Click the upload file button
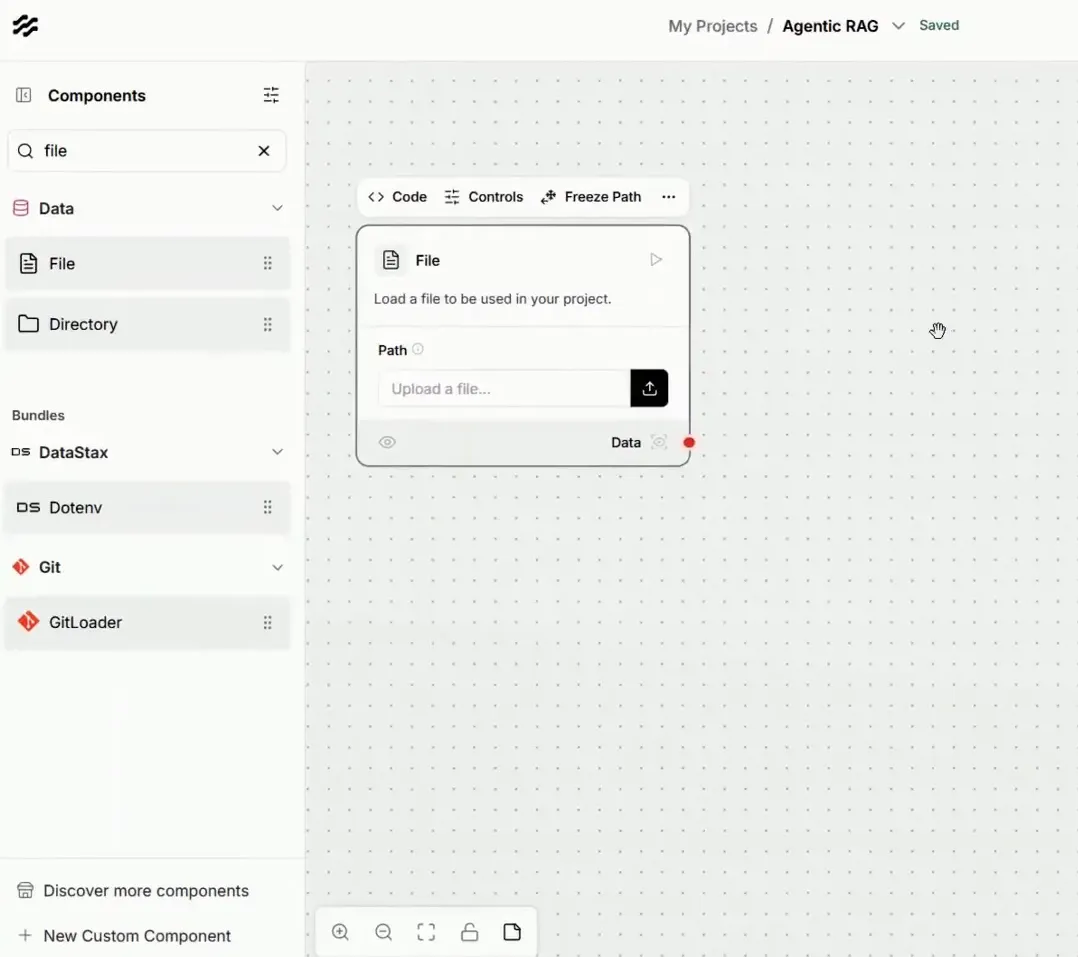 [x=649, y=388]
